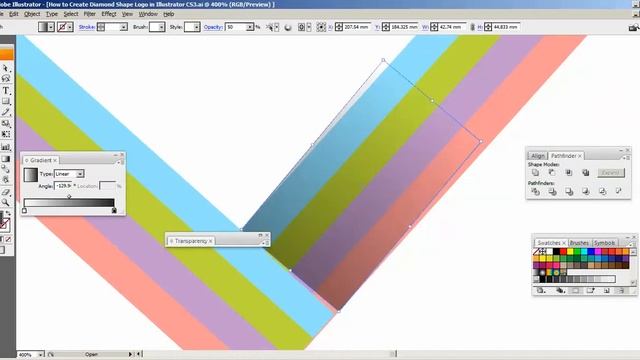This screenshot has height=360, width=640.
Task: Click the gradient Angle input field
Action: point(64,186)
